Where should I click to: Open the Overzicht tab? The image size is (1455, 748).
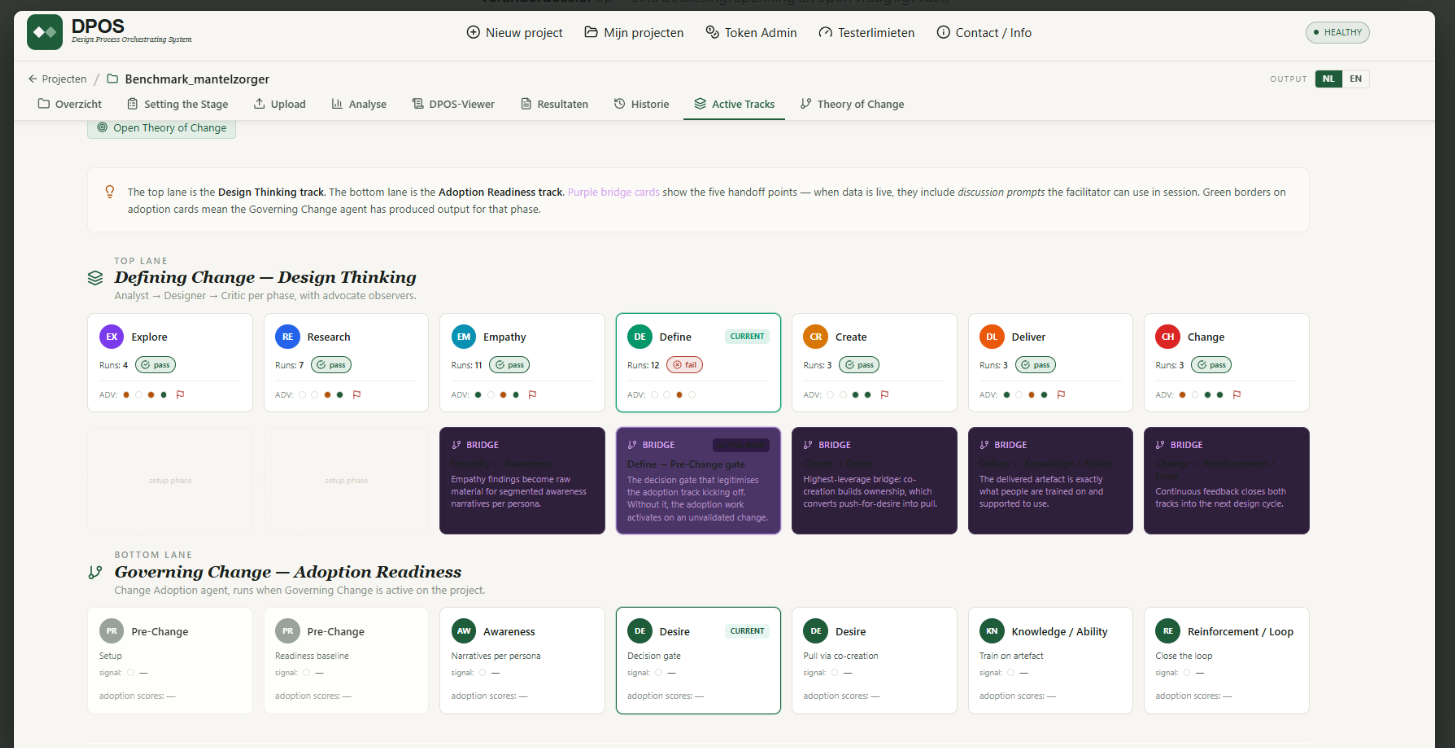click(70, 104)
